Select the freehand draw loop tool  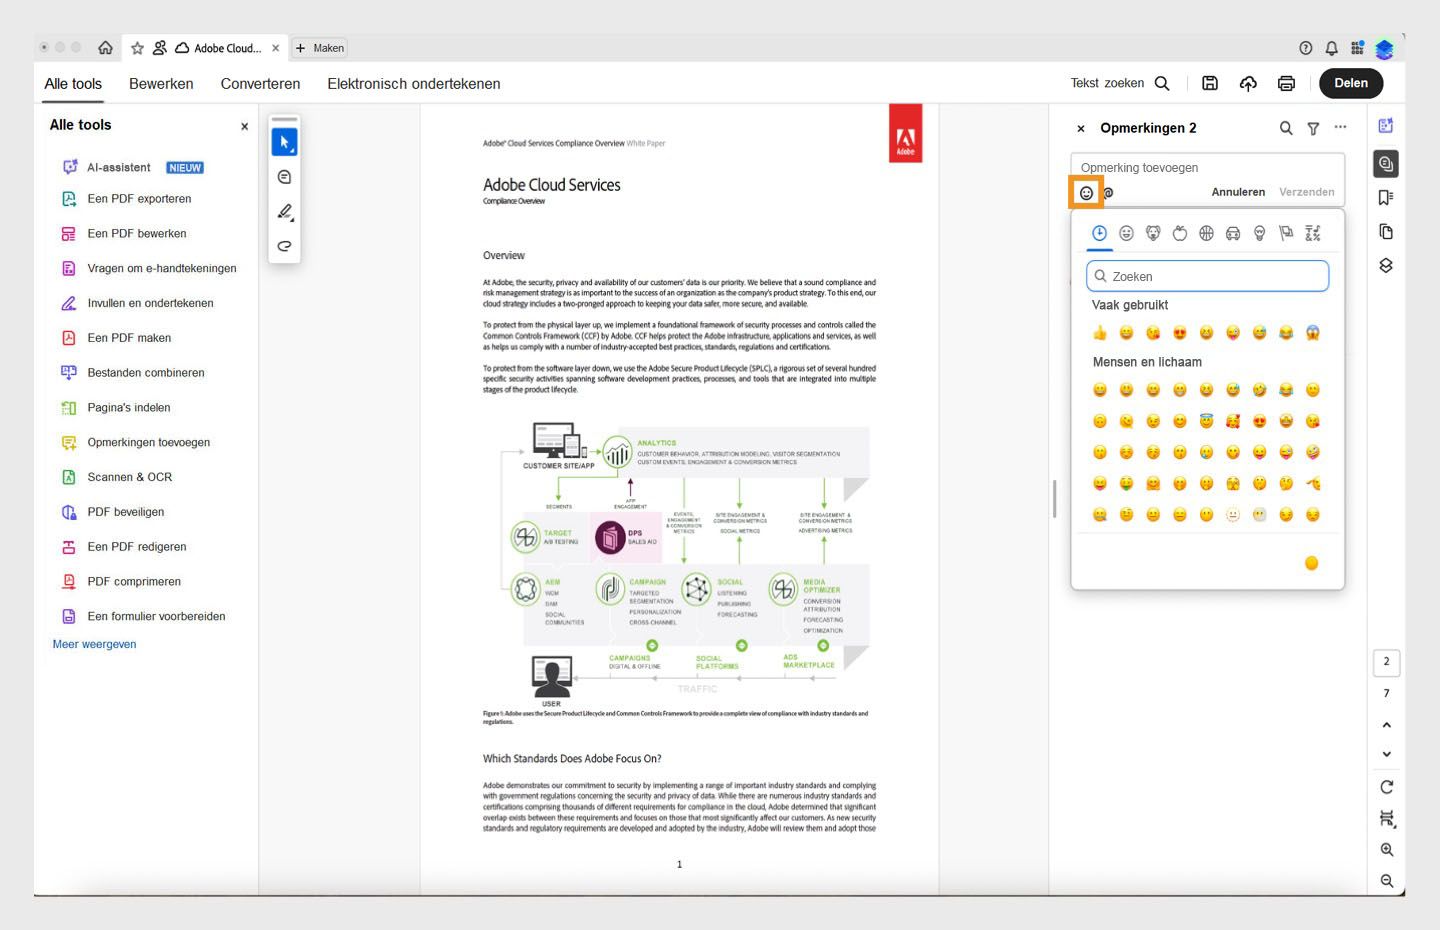(x=285, y=246)
